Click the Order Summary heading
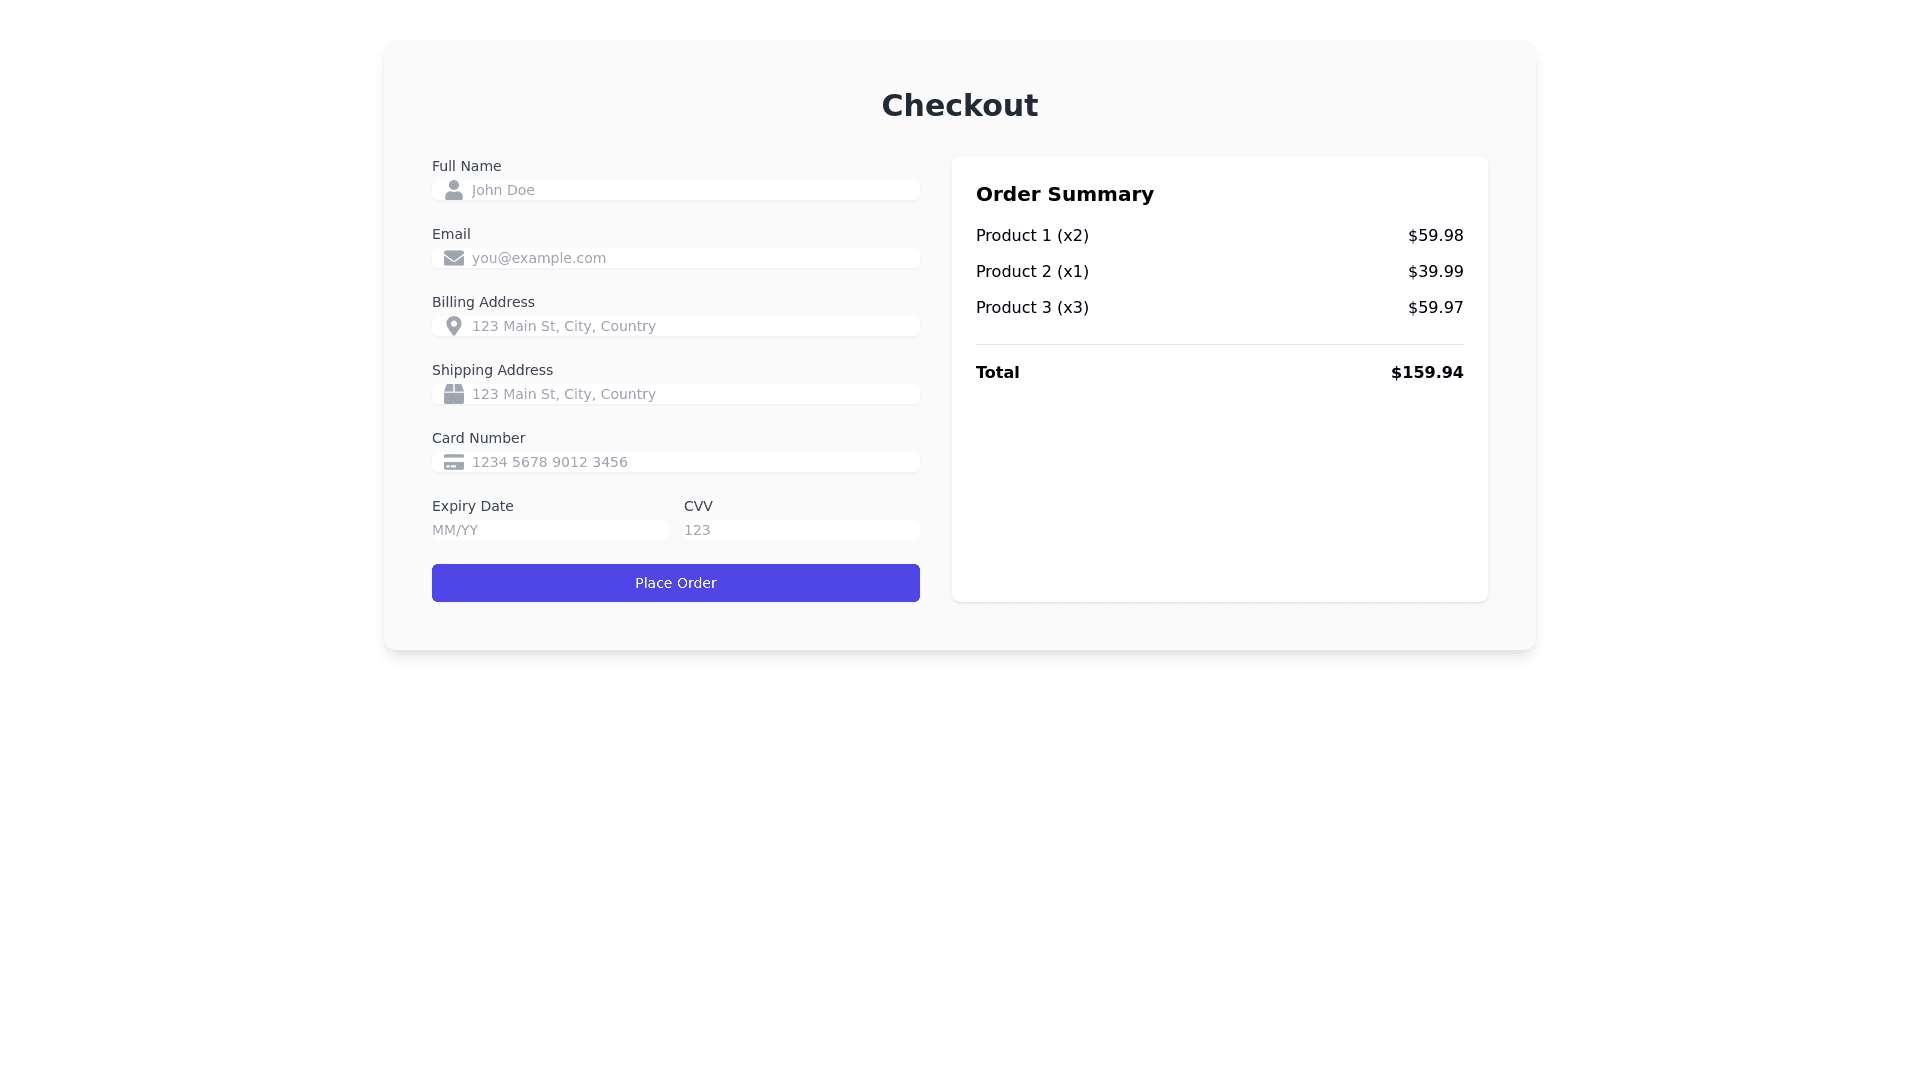This screenshot has height=1080, width=1920. pos(1064,194)
